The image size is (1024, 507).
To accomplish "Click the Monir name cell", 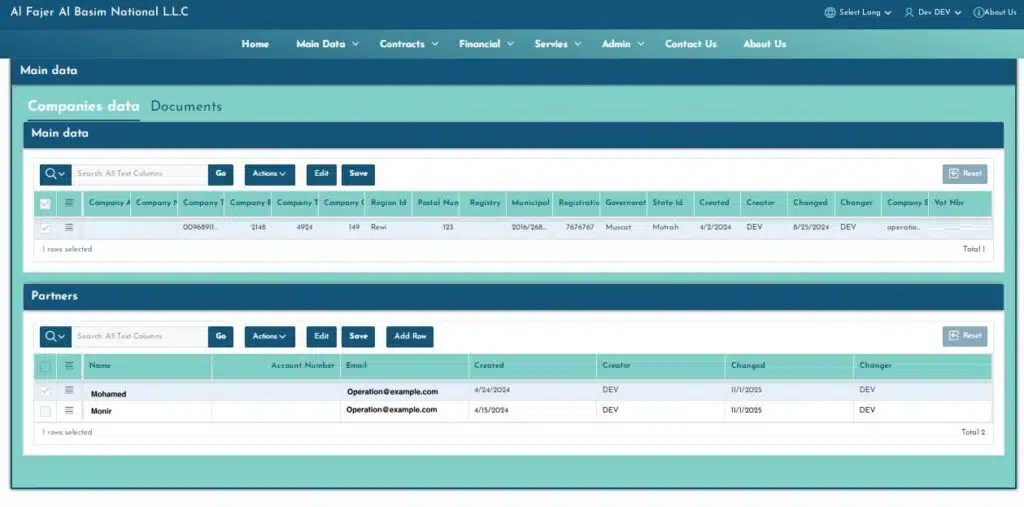I will coord(147,411).
